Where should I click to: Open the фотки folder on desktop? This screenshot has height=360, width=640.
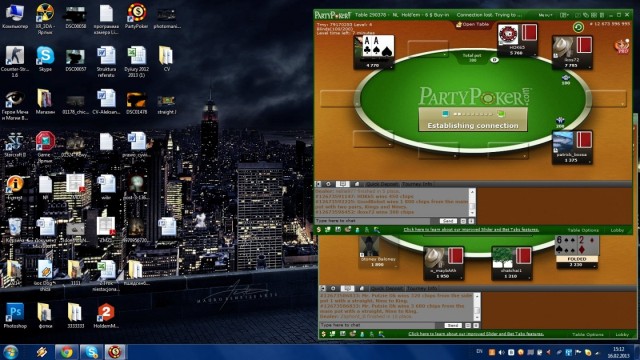tap(45, 316)
